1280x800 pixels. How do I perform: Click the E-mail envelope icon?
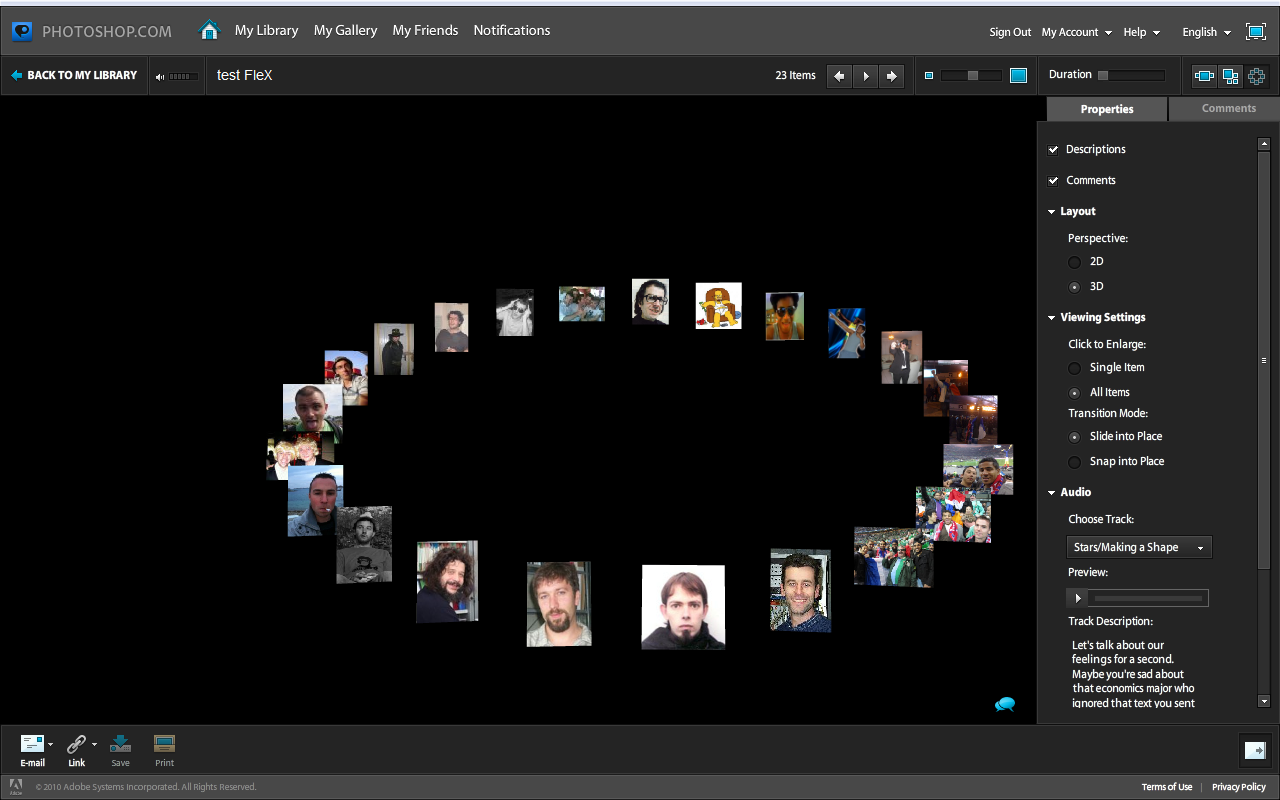point(33,744)
